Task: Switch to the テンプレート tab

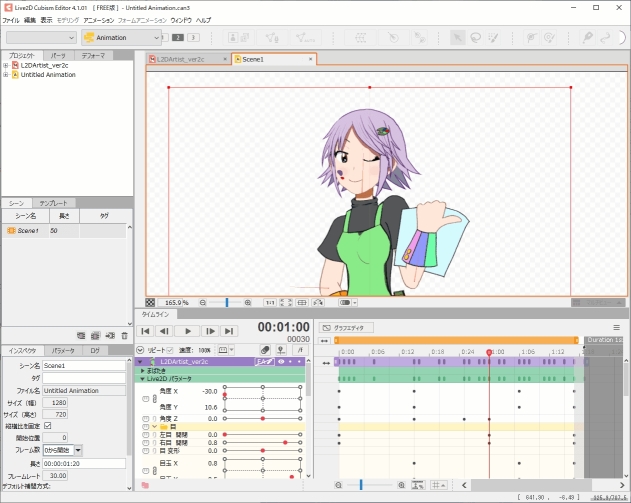Action: 53,203
